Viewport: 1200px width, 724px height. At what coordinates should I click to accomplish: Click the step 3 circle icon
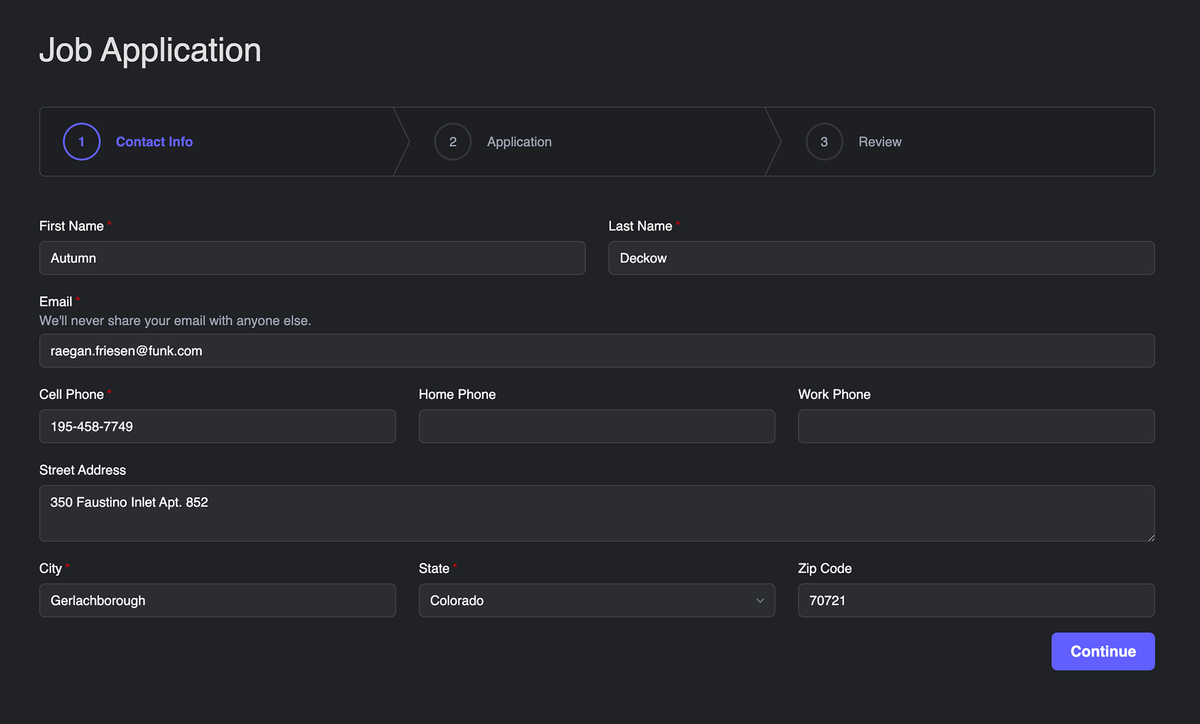[824, 142]
